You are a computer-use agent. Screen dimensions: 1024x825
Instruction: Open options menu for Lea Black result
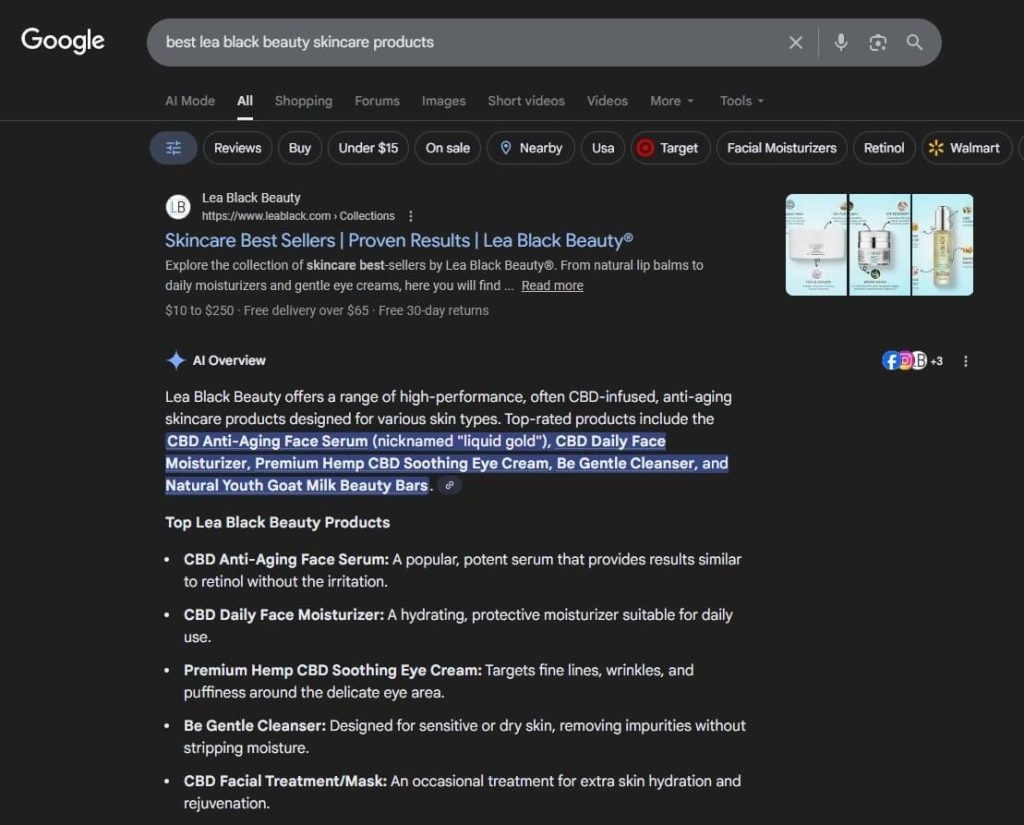click(410, 216)
